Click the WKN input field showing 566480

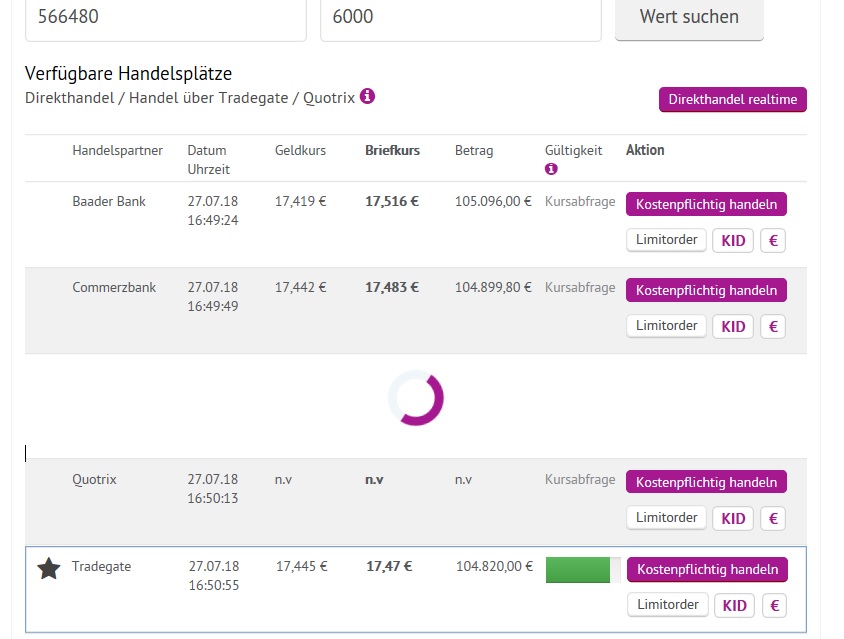coord(165,16)
